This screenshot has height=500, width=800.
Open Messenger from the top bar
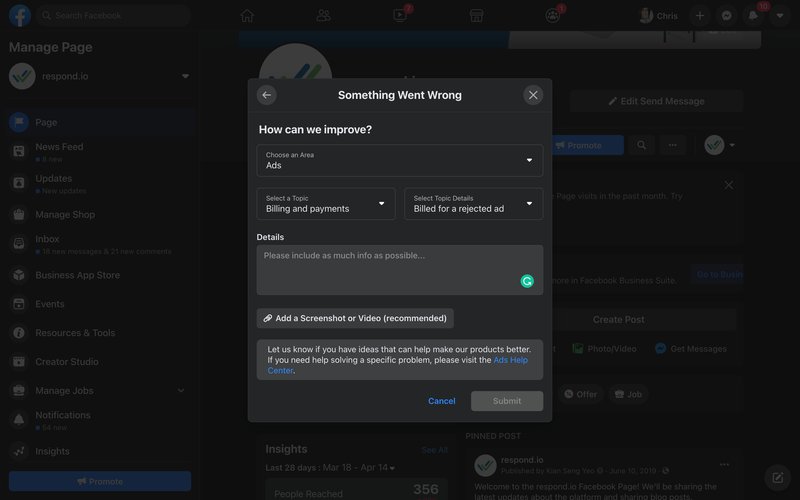(727, 15)
